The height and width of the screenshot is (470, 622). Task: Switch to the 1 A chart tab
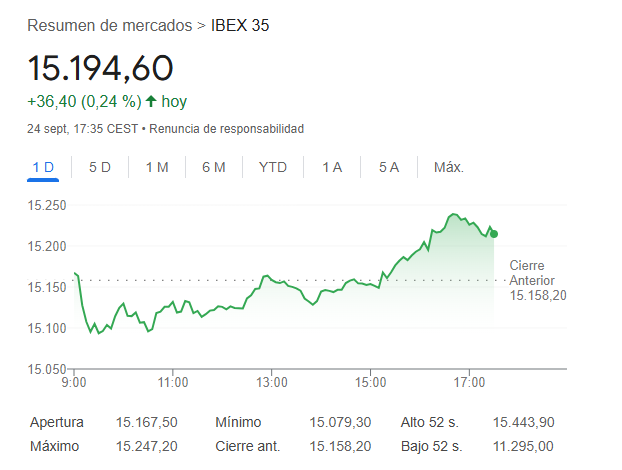pos(332,167)
